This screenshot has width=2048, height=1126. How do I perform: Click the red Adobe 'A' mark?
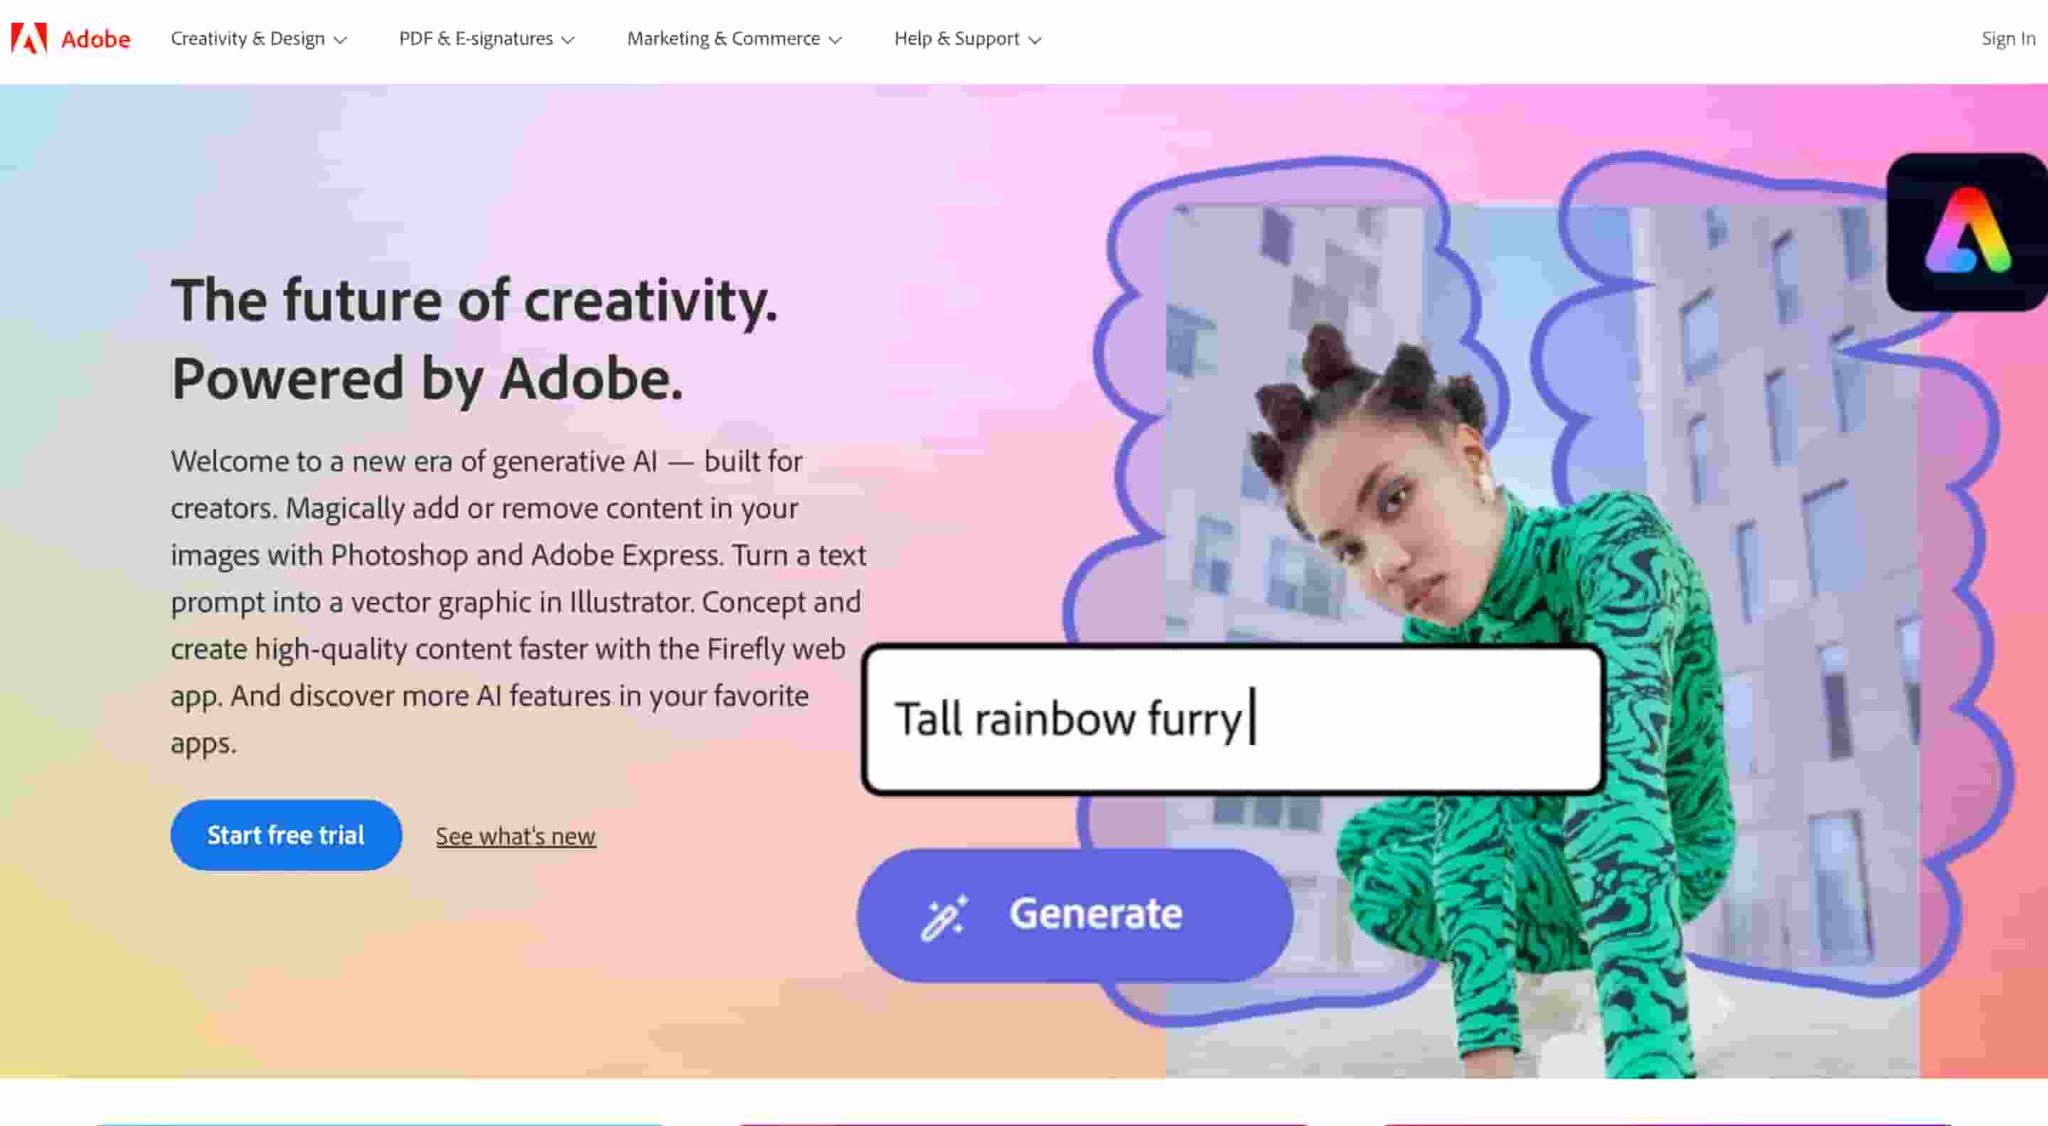click(30, 38)
